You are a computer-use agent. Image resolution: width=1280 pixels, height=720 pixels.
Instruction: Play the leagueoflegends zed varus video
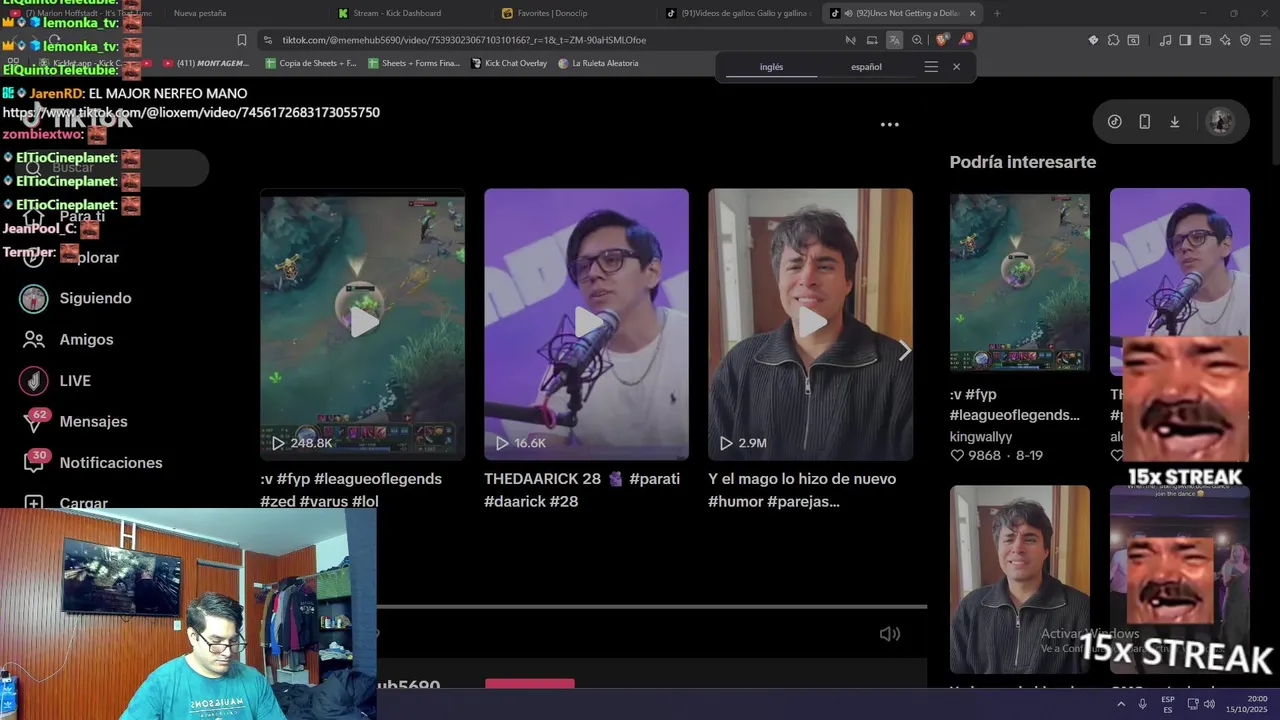pos(363,324)
